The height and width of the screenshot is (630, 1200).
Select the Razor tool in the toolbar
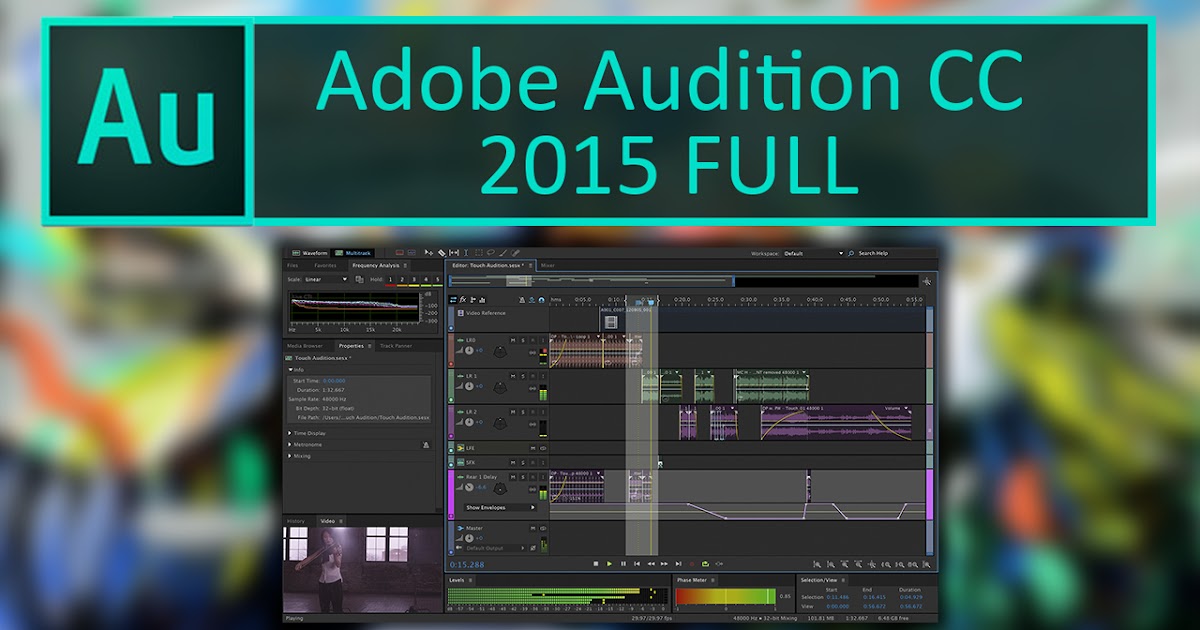click(x=441, y=253)
